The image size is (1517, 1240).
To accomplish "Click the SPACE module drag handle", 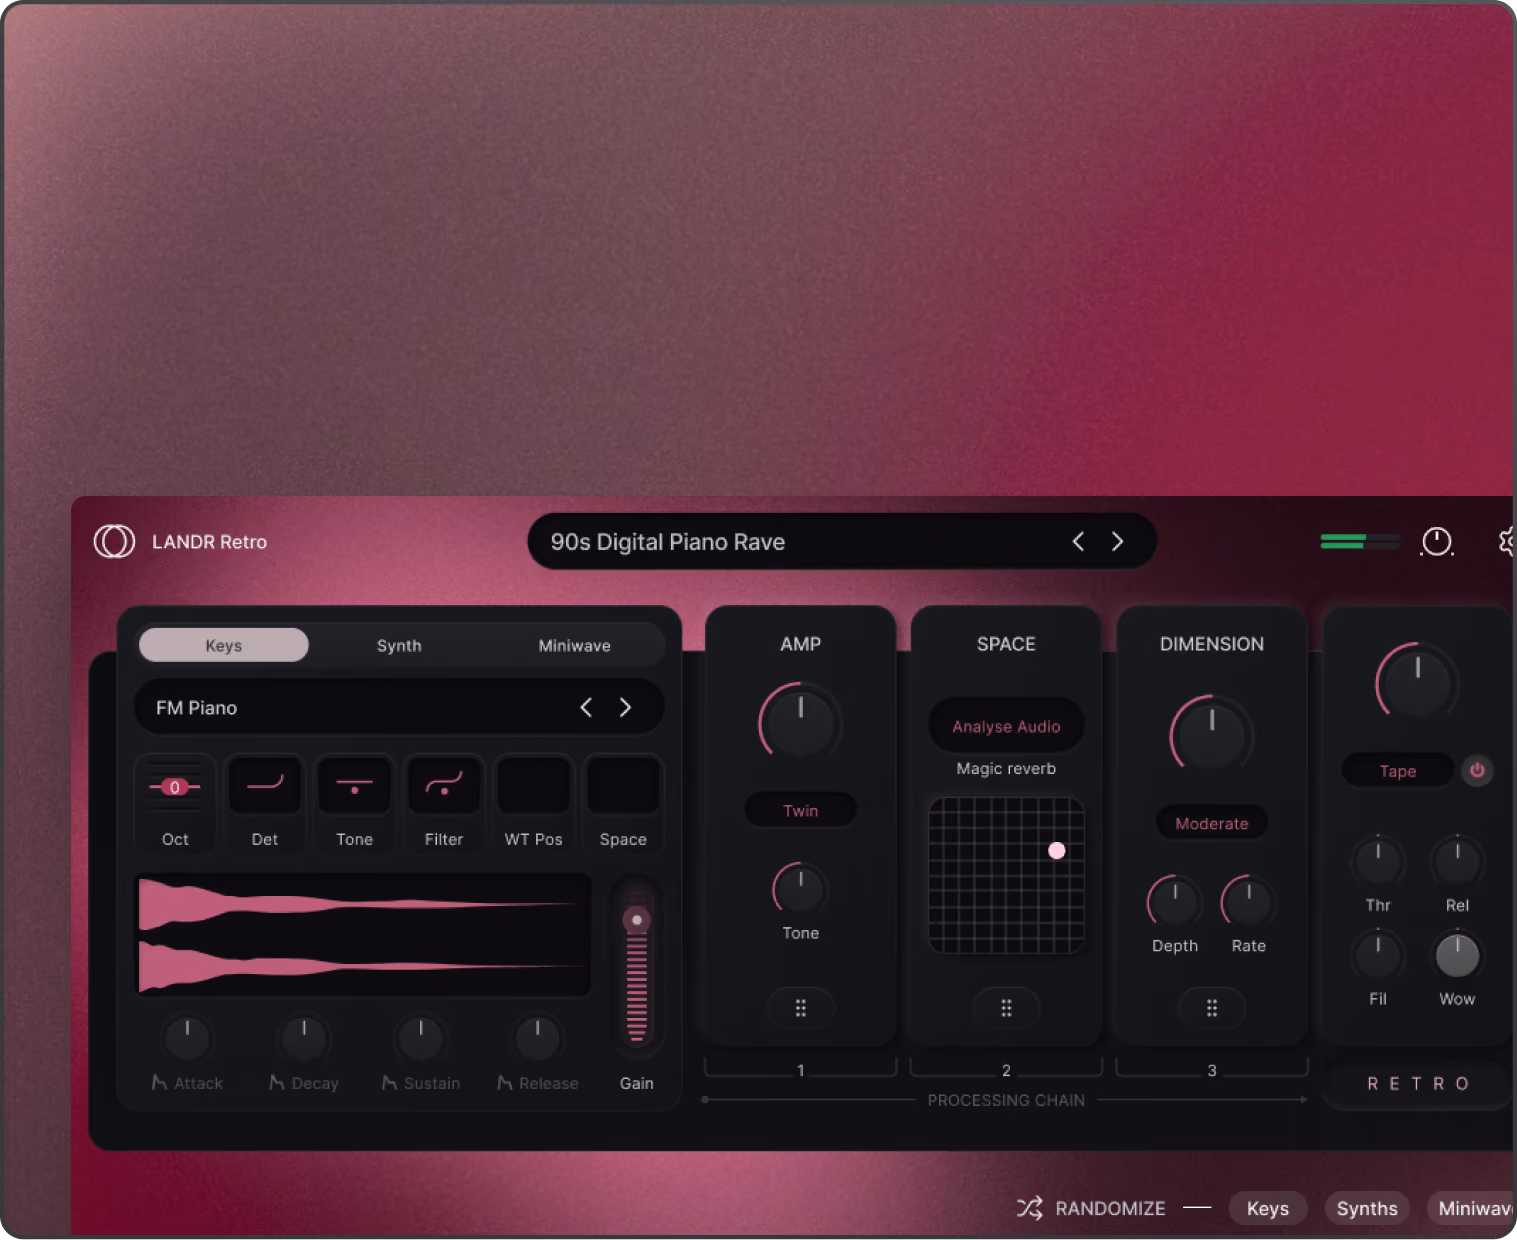I will [1006, 1008].
